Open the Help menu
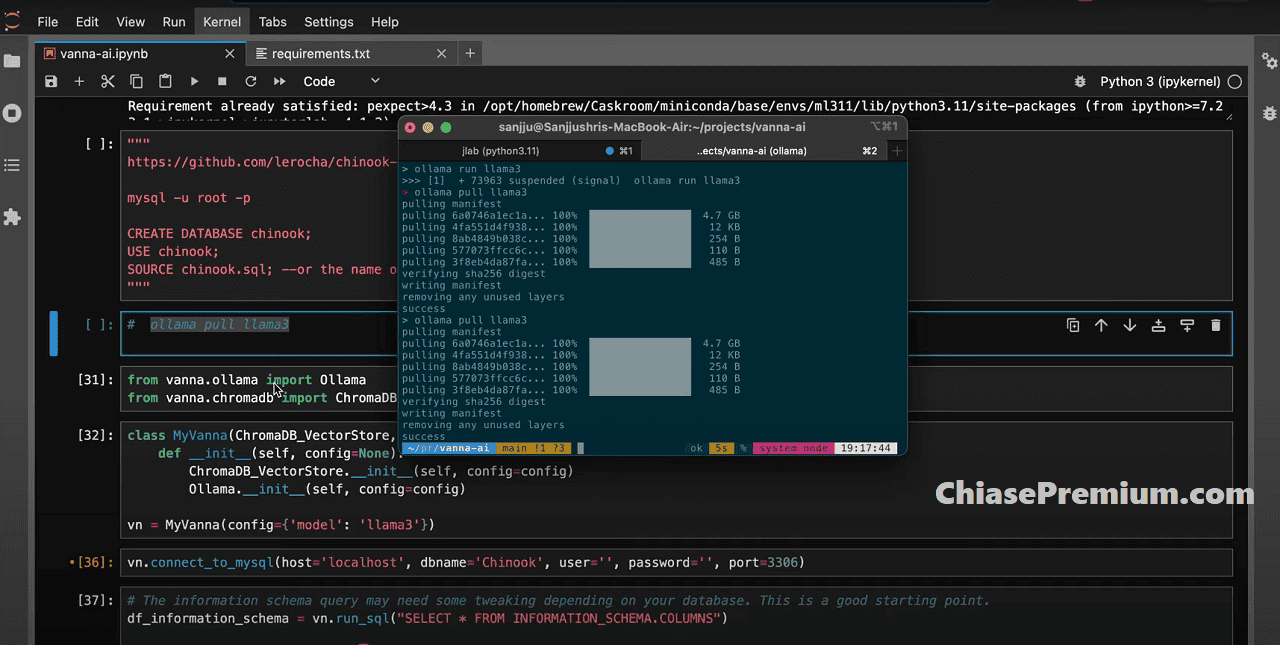Viewport: 1280px width, 645px height. [x=385, y=21]
